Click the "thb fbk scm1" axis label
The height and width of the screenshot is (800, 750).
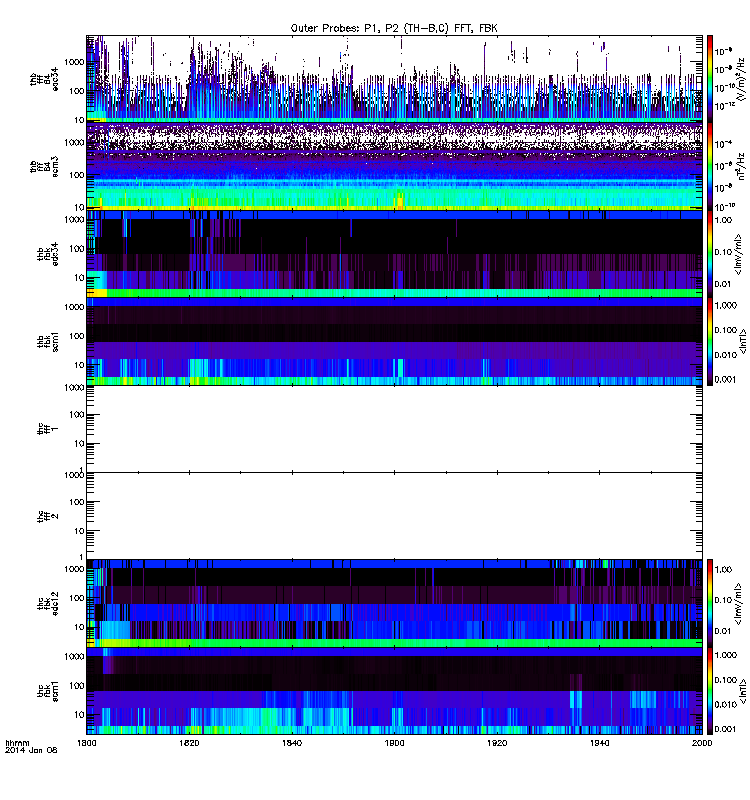(x=47, y=341)
